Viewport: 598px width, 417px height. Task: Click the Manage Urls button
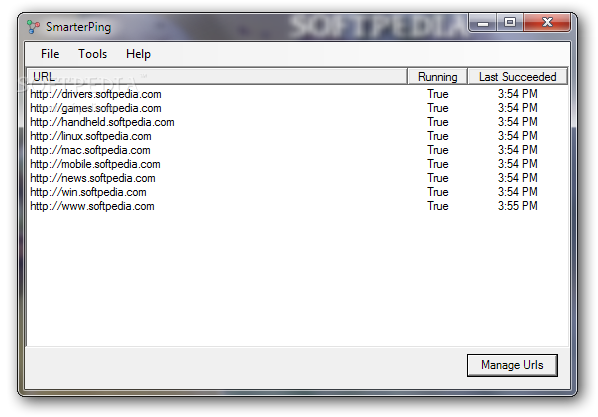[x=512, y=365]
